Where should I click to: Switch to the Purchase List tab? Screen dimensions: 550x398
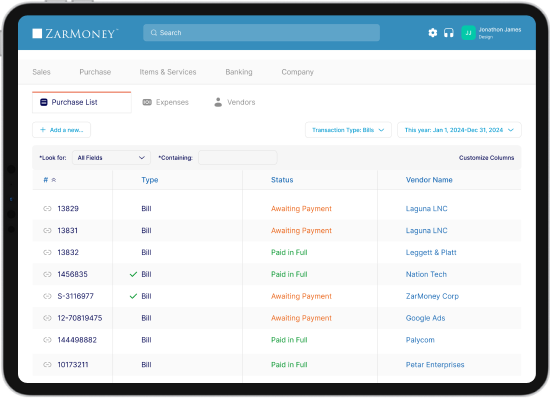point(82,102)
